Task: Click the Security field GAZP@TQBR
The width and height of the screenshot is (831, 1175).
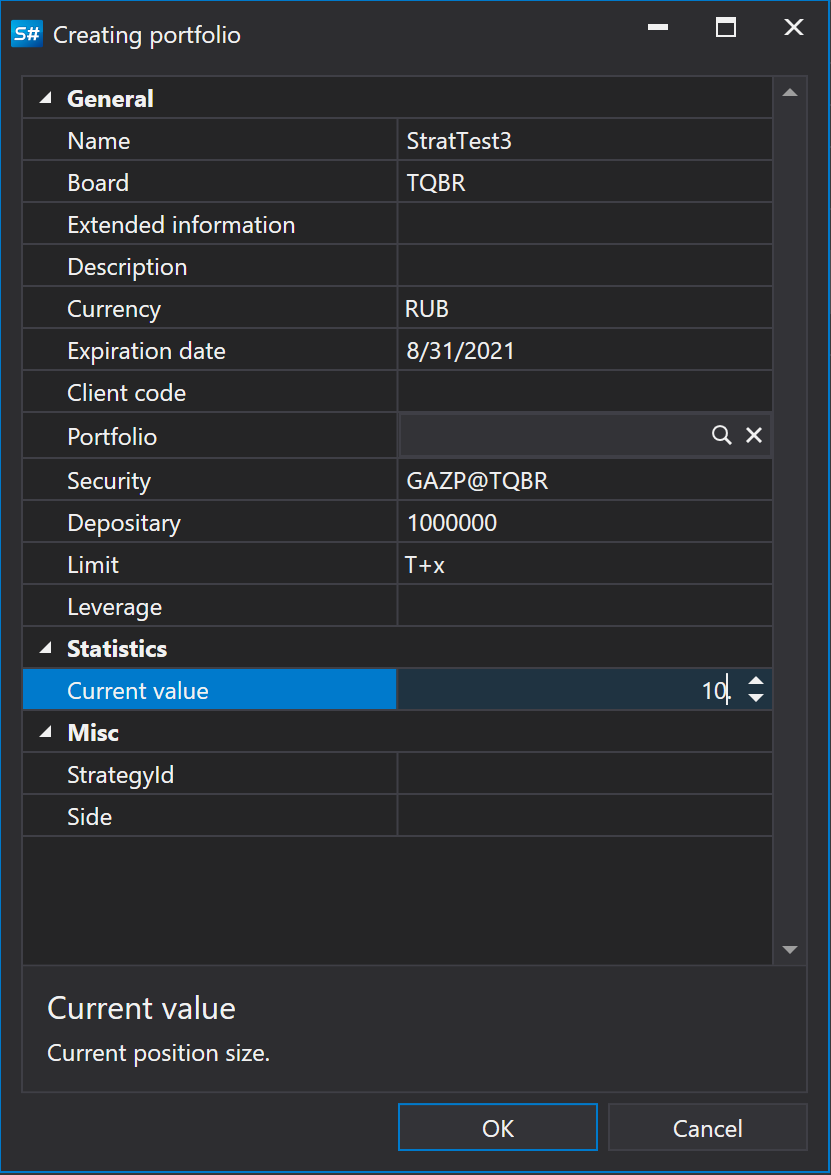Action: [584, 481]
